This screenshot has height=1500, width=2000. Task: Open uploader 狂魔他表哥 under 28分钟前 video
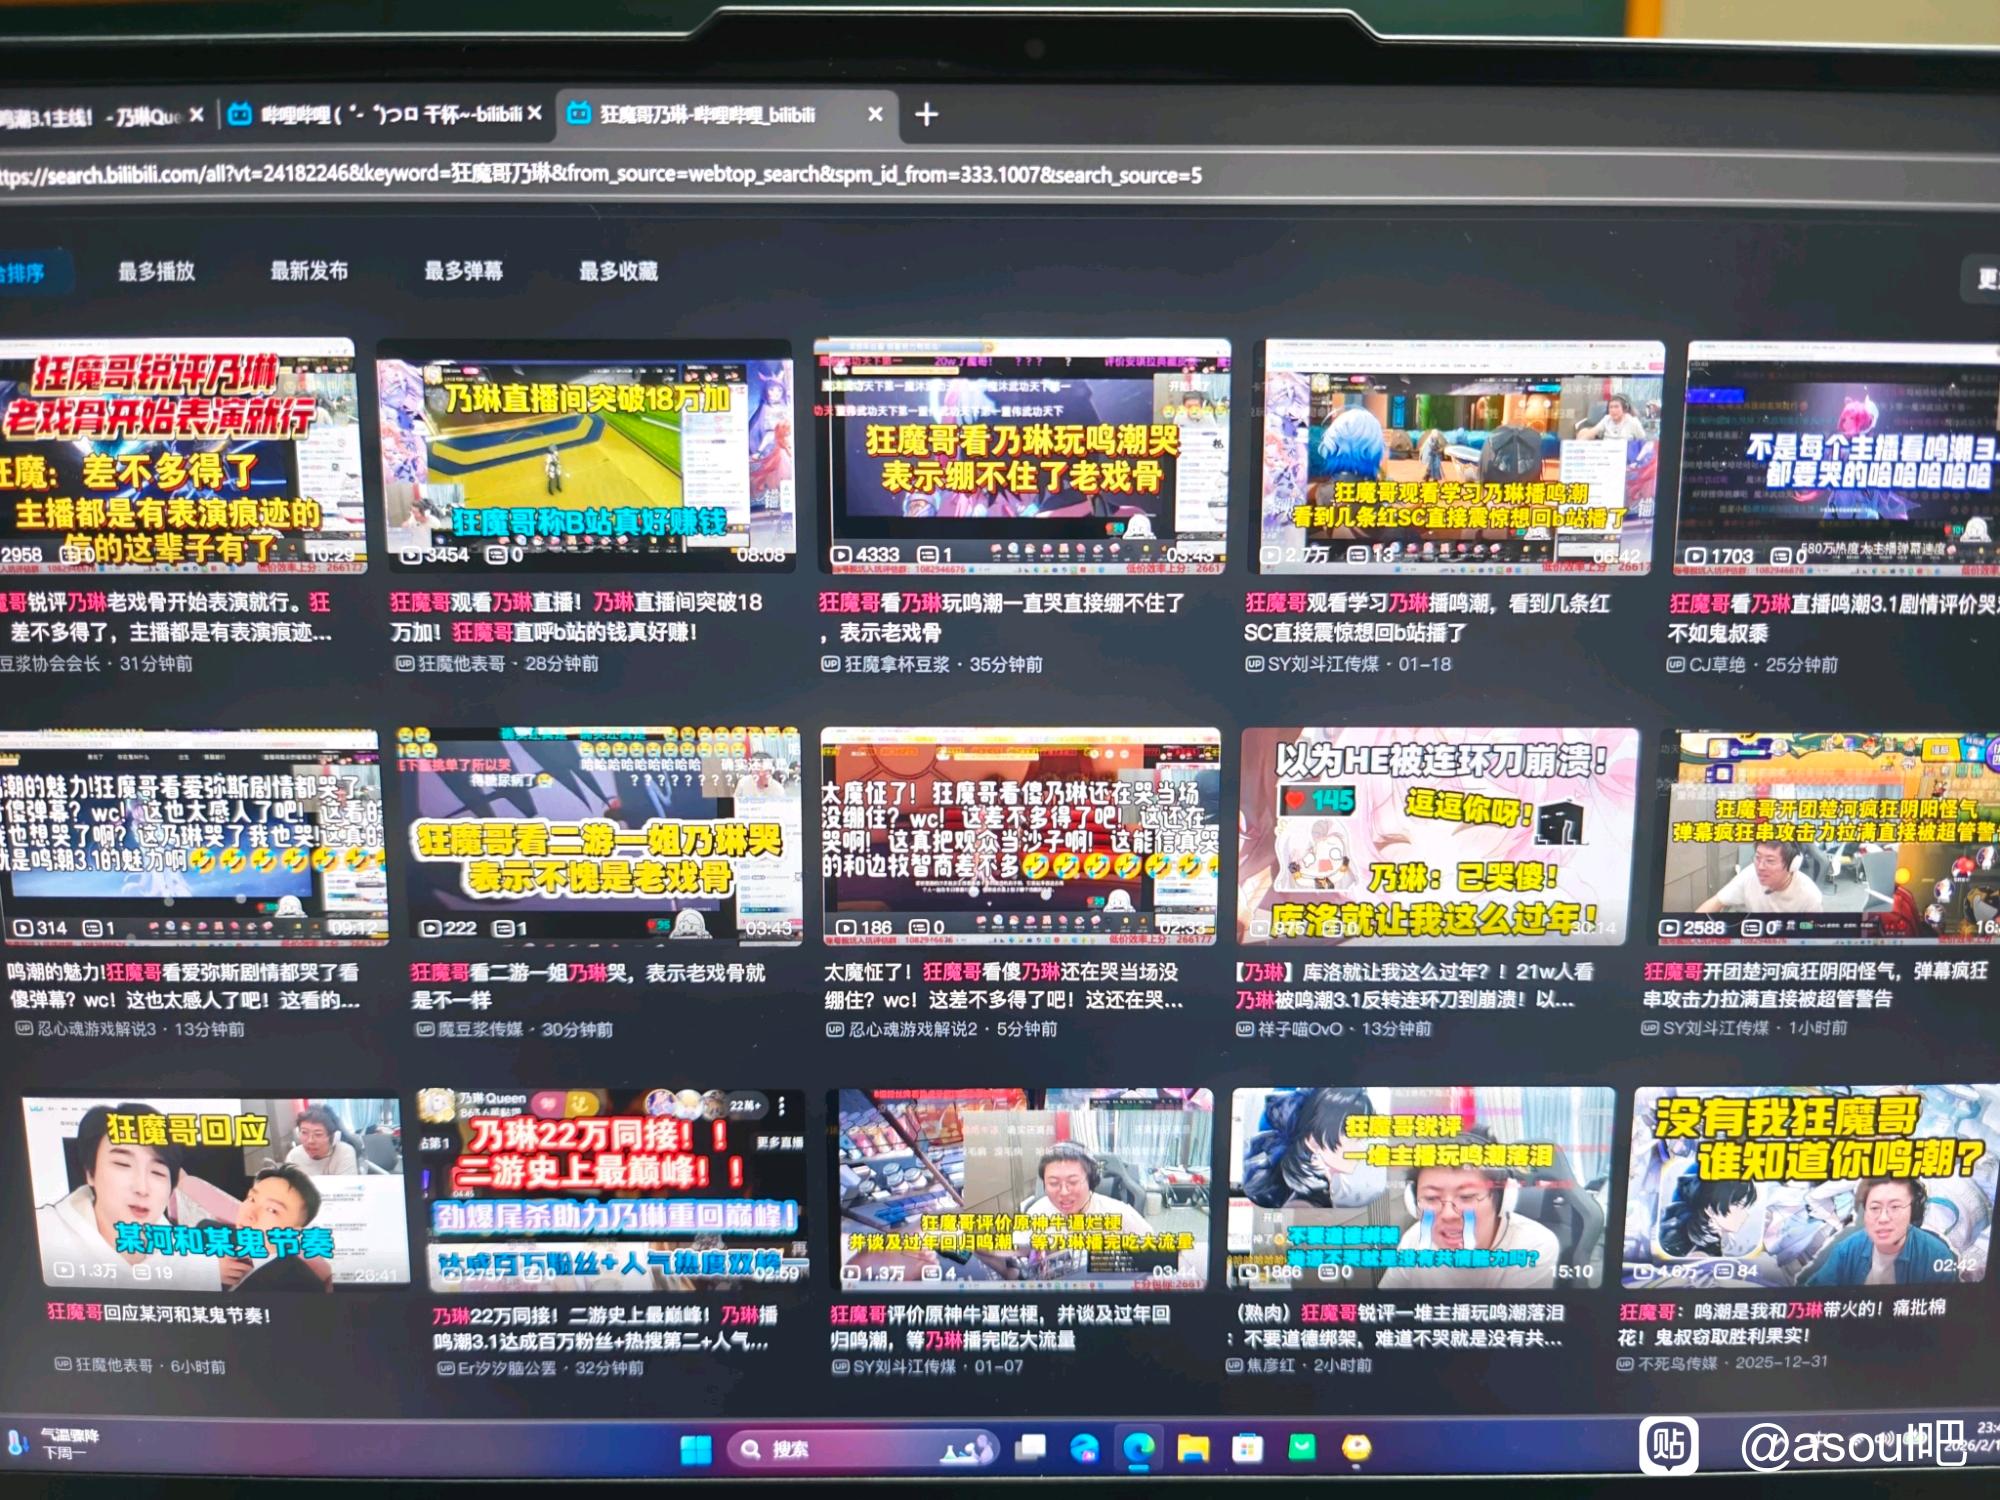point(461,664)
